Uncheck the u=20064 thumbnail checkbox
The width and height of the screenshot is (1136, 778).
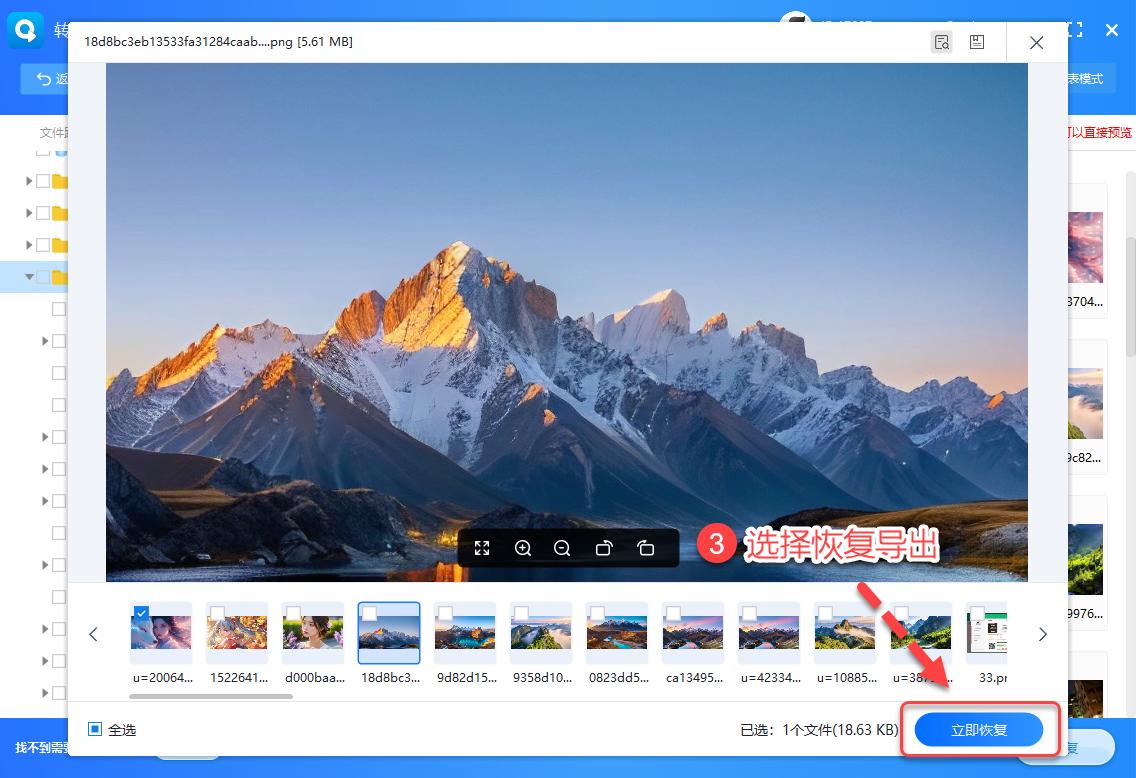point(141,613)
